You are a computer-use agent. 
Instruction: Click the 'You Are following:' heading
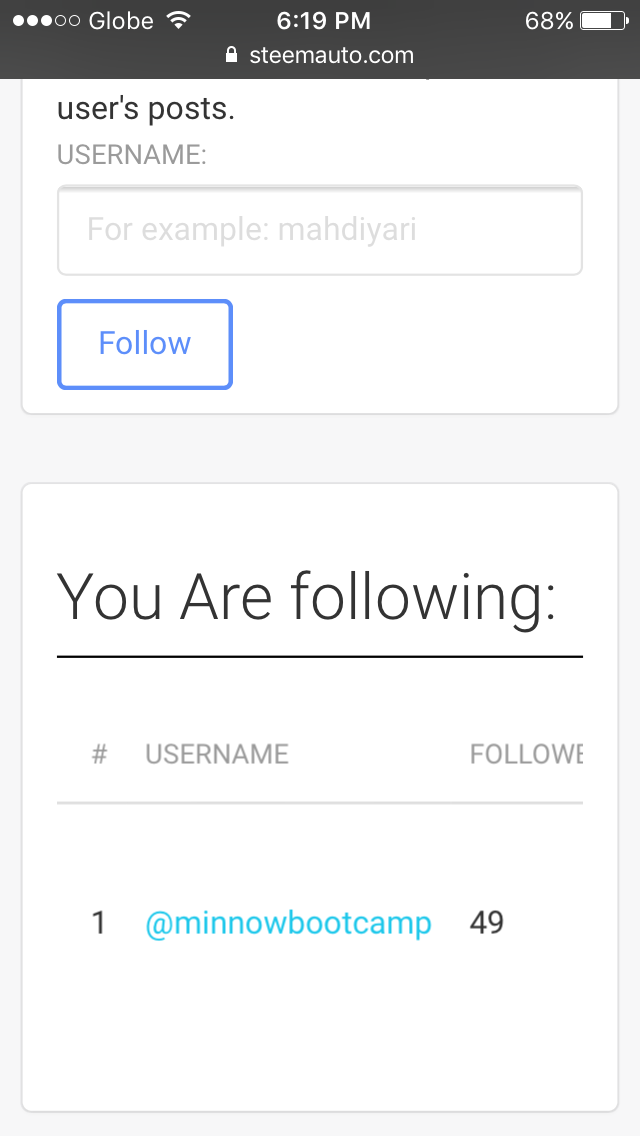click(x=306, y=597)
